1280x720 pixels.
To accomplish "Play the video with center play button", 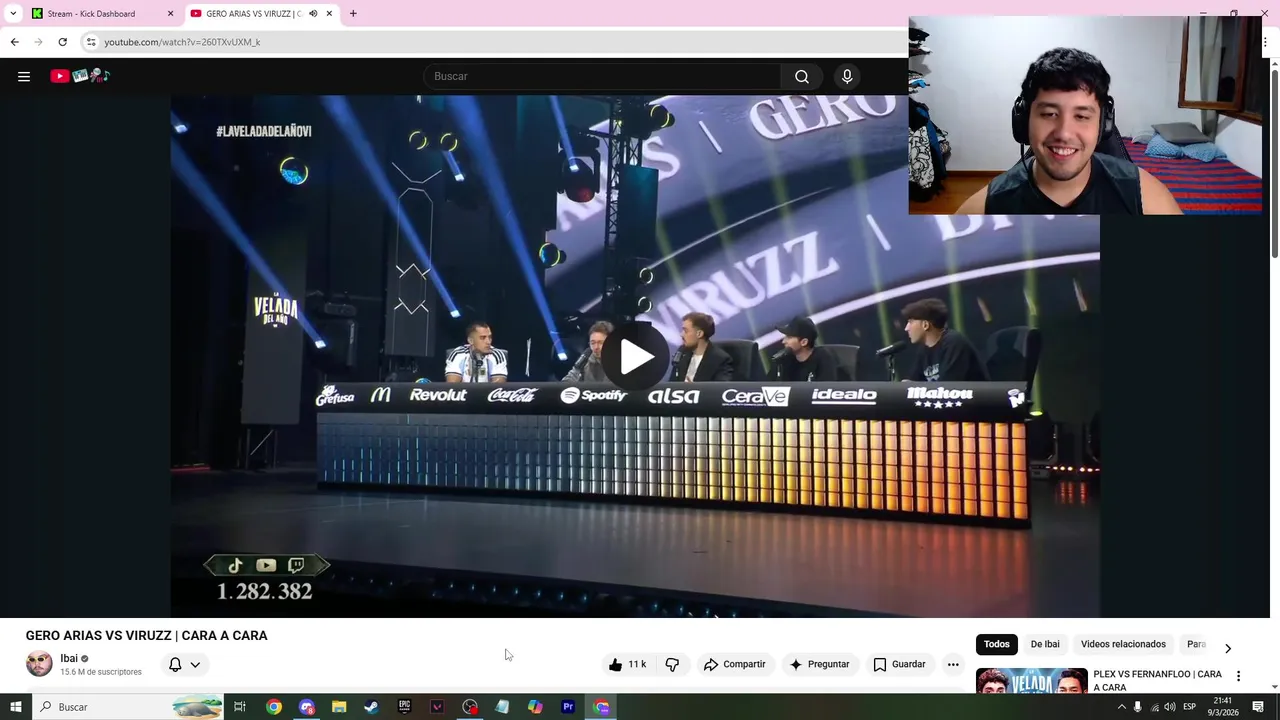I will click(x=636, y=357).
